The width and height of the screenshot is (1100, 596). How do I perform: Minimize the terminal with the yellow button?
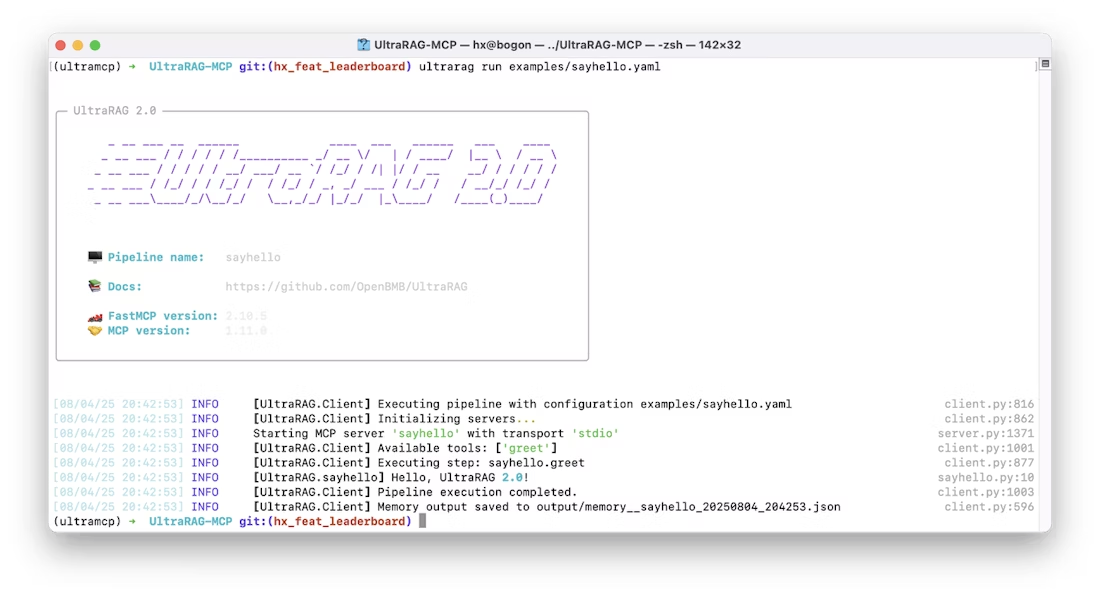coord(78,45)
